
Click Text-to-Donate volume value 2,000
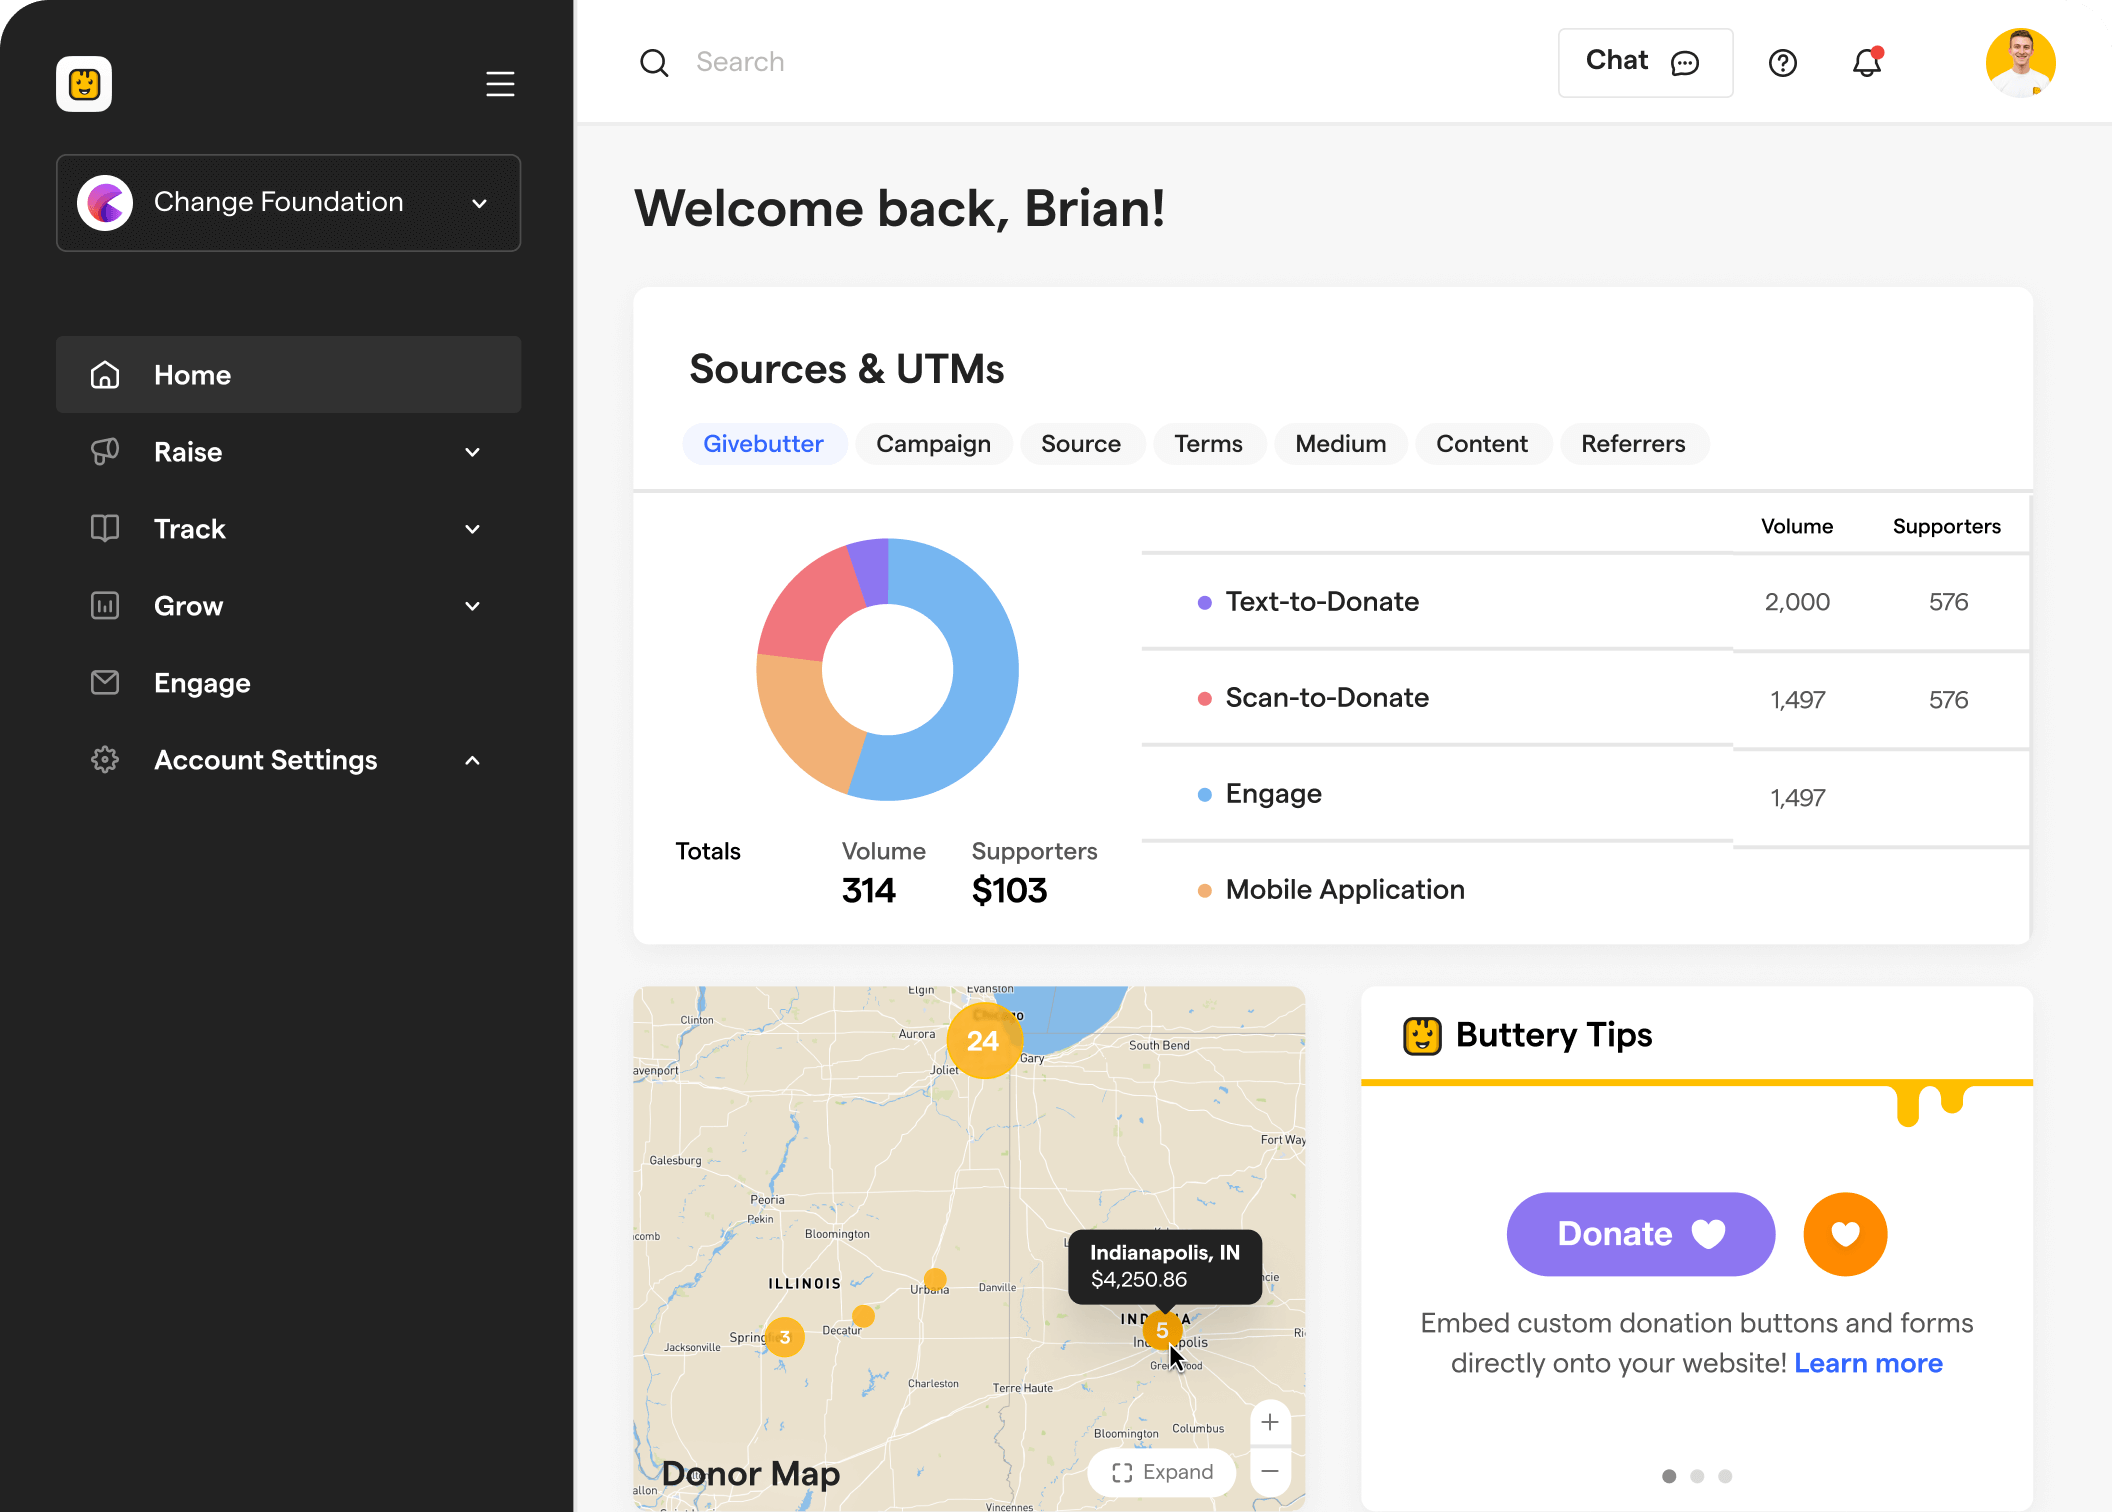coord(1797,602)
